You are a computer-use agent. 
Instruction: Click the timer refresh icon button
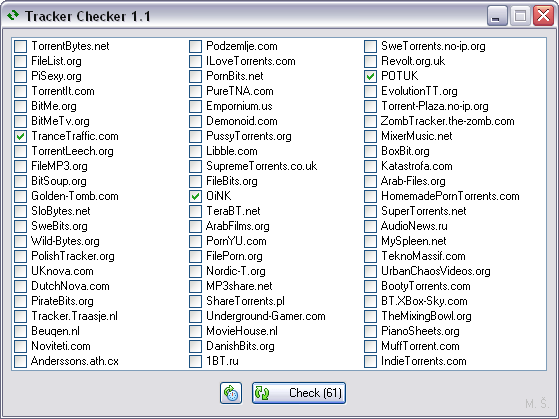[231, 393]
